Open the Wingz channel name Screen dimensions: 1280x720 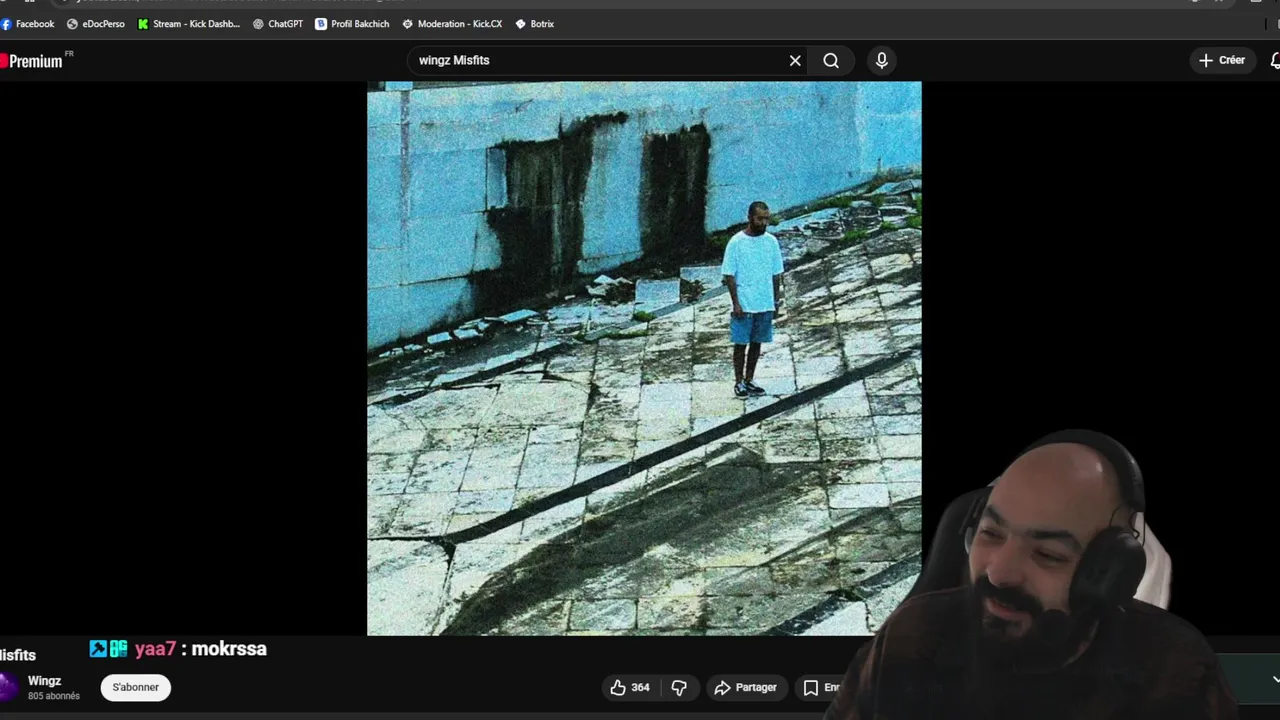[x=44, y=681]
